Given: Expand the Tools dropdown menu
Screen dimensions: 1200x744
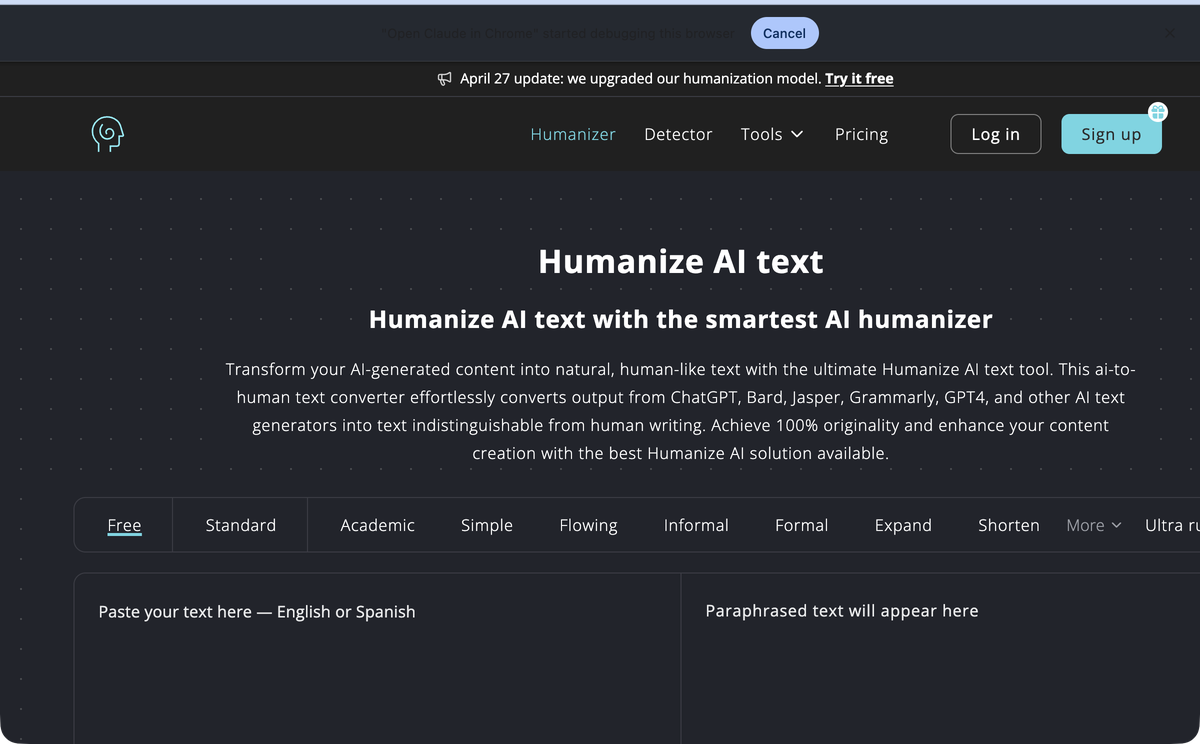Looking at the screenshot, I should [772, 134].
